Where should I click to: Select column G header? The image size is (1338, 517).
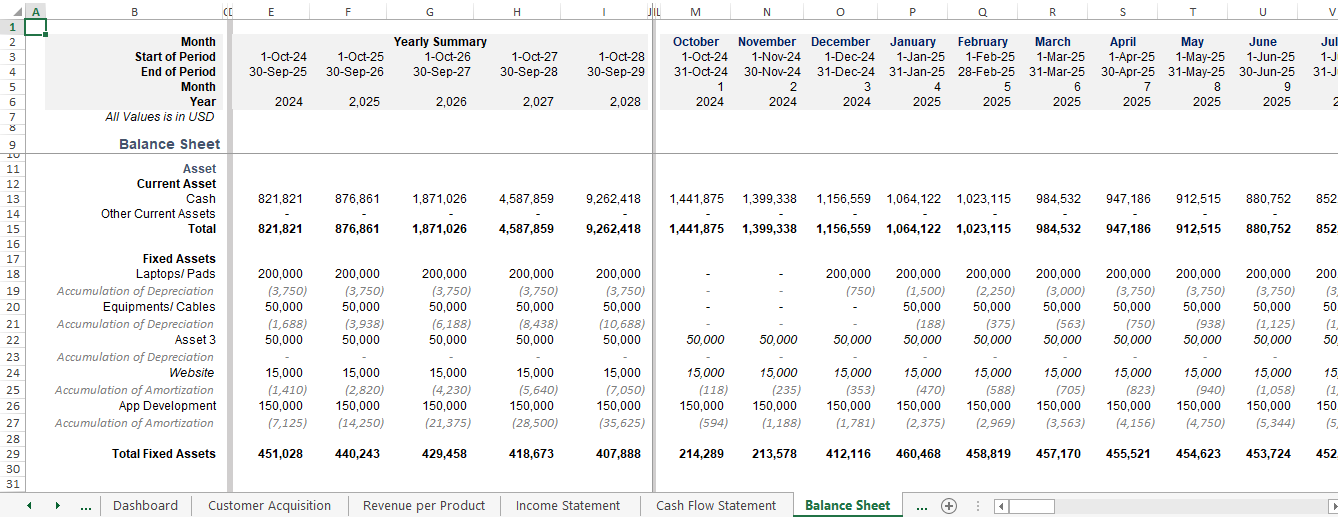click(429, 11)
